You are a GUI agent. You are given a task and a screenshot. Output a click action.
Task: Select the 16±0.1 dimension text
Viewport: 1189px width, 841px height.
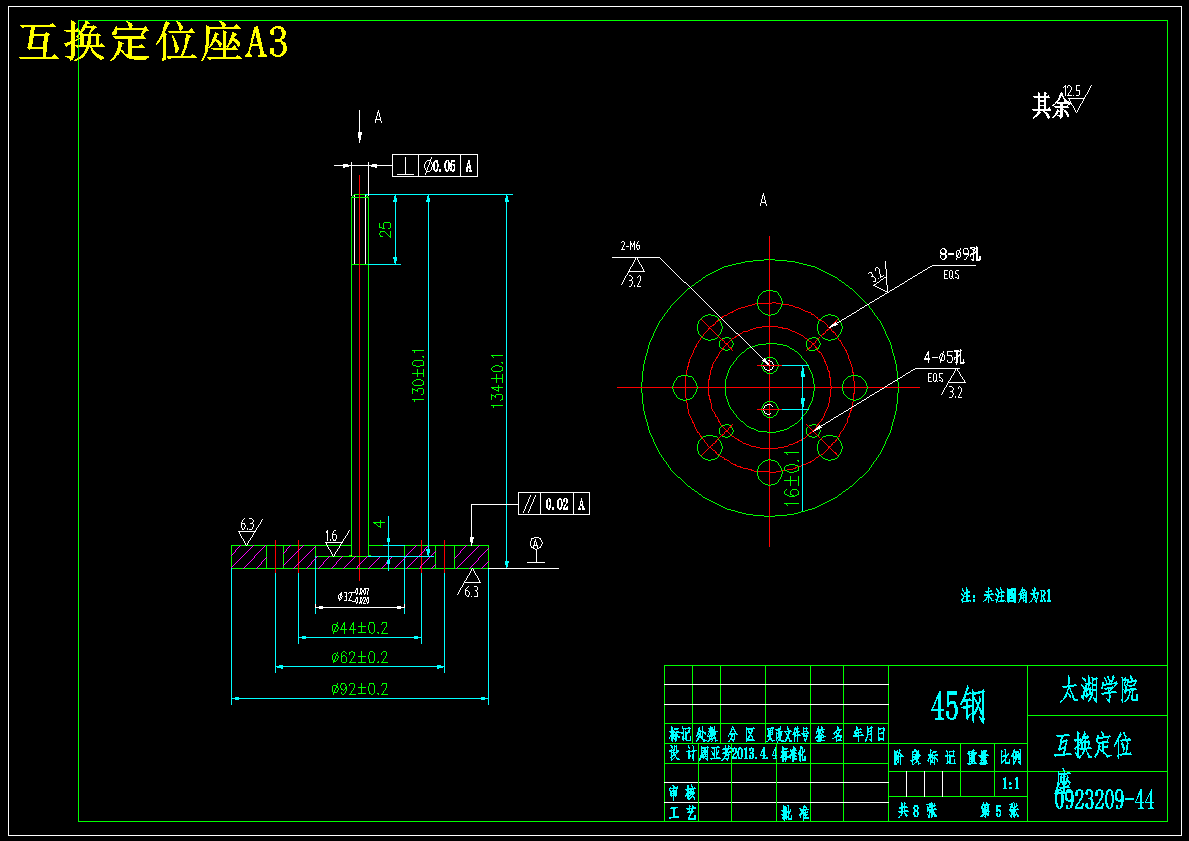coord(792,478)
